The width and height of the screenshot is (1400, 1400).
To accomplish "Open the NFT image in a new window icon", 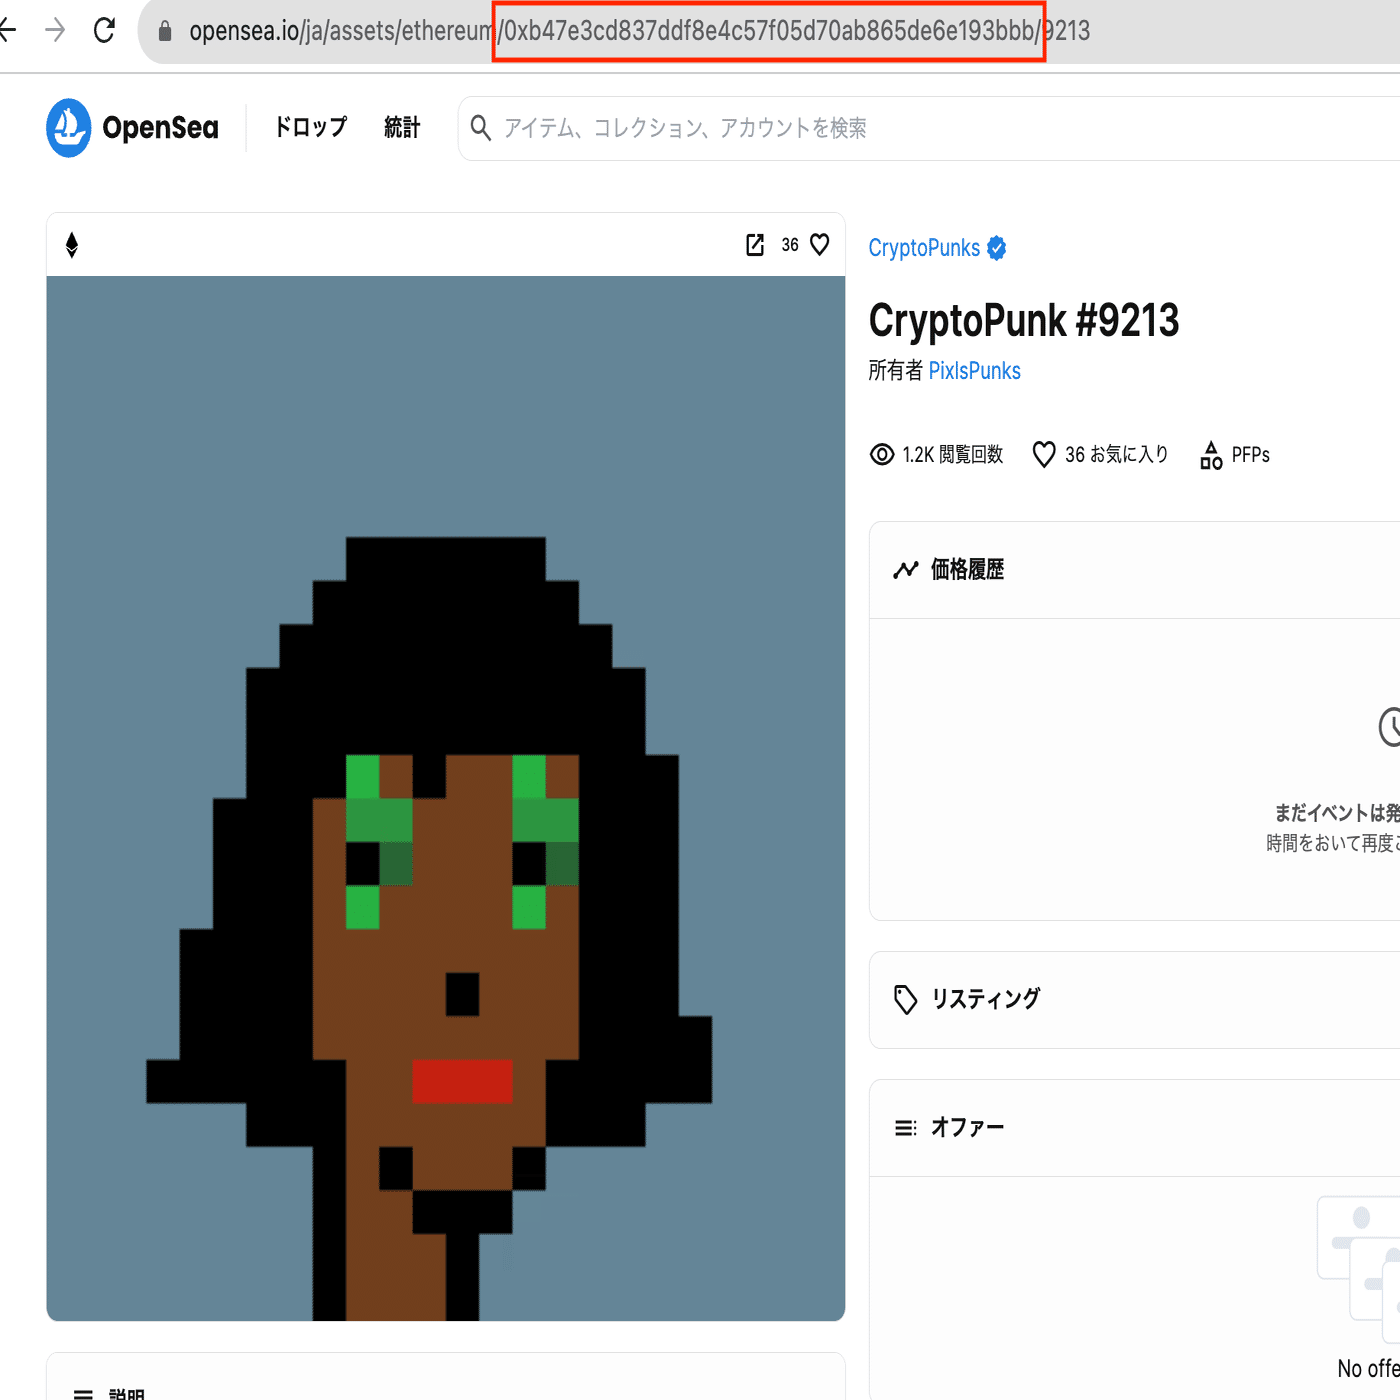I will (x=755, y=245).
